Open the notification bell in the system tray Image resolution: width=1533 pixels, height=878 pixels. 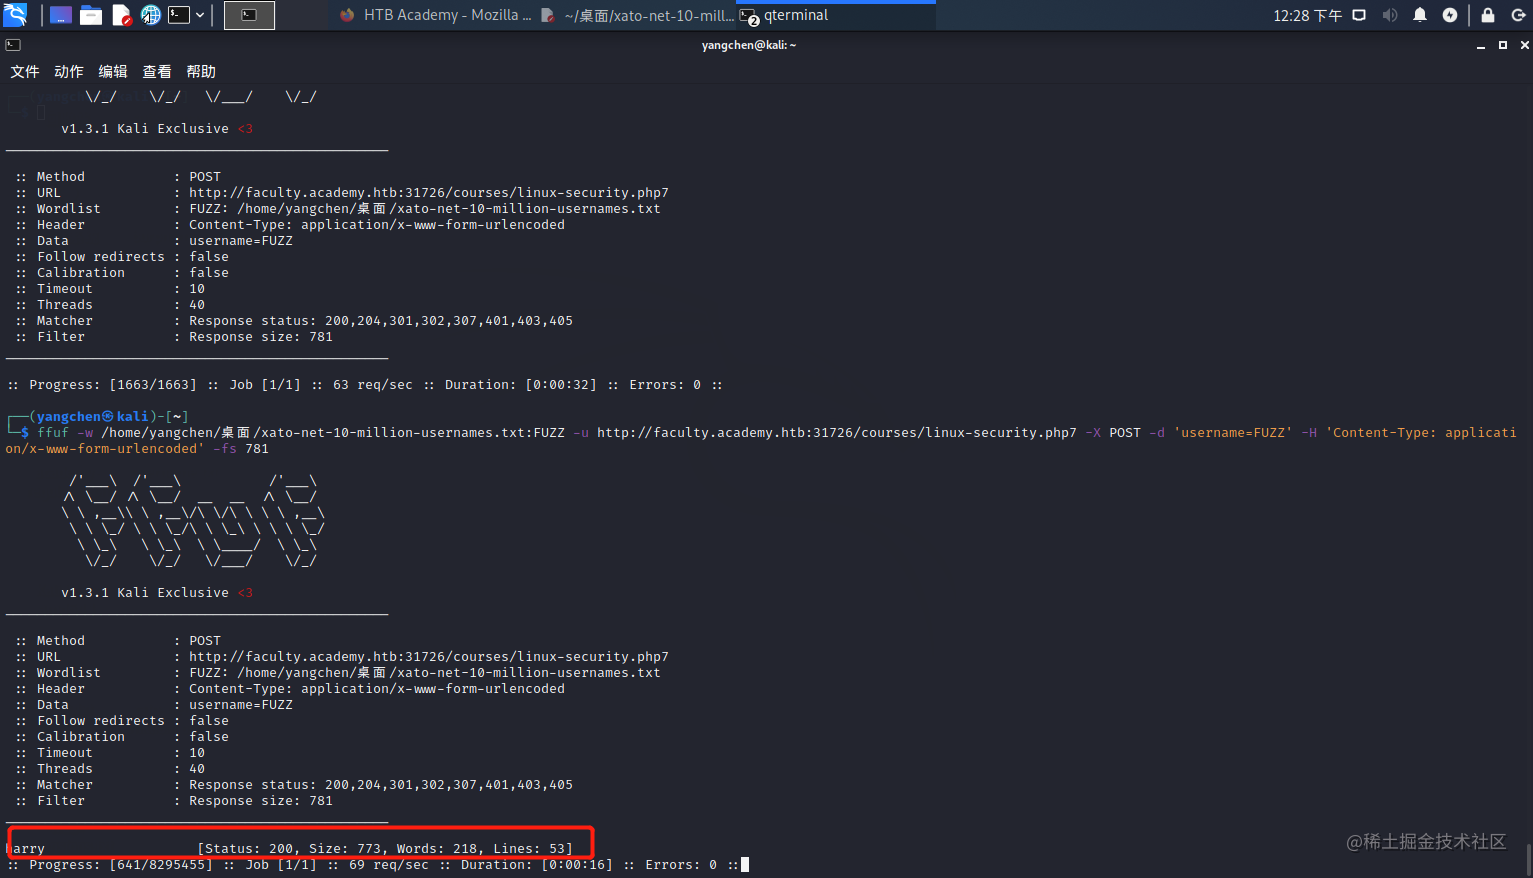coord(1419,14)
